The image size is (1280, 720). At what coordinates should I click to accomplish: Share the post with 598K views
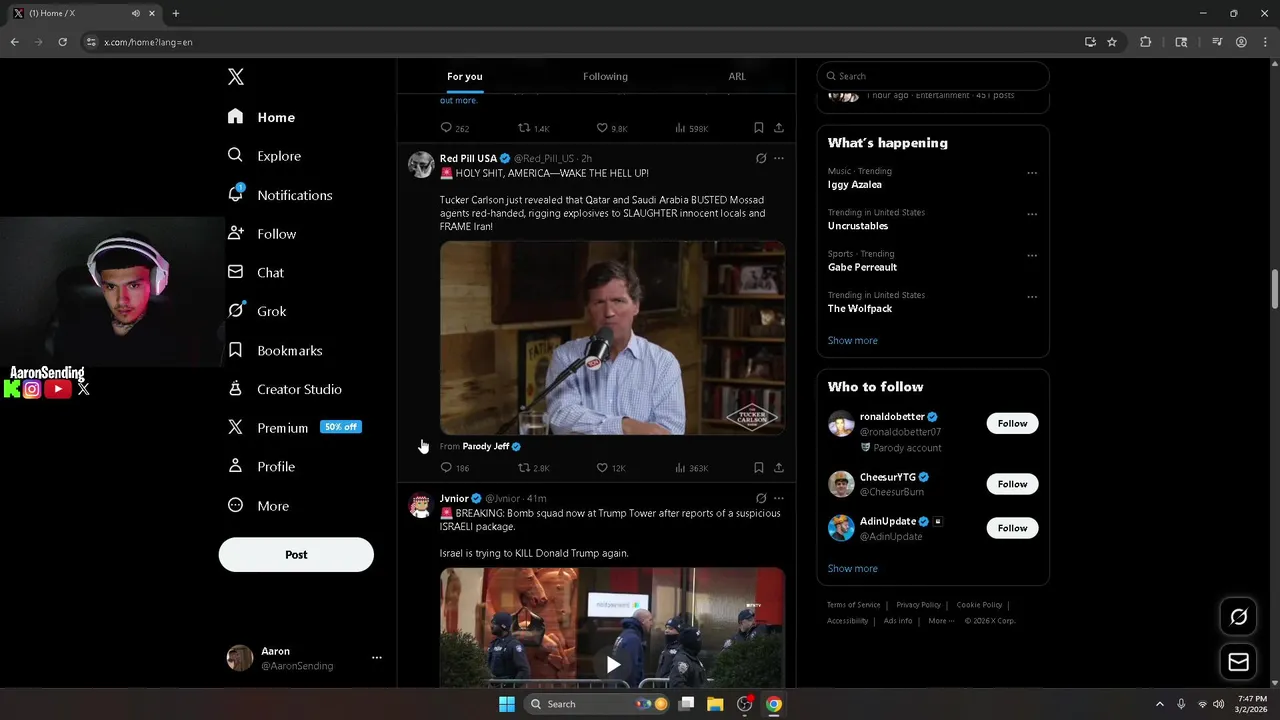tap(779, 128)
